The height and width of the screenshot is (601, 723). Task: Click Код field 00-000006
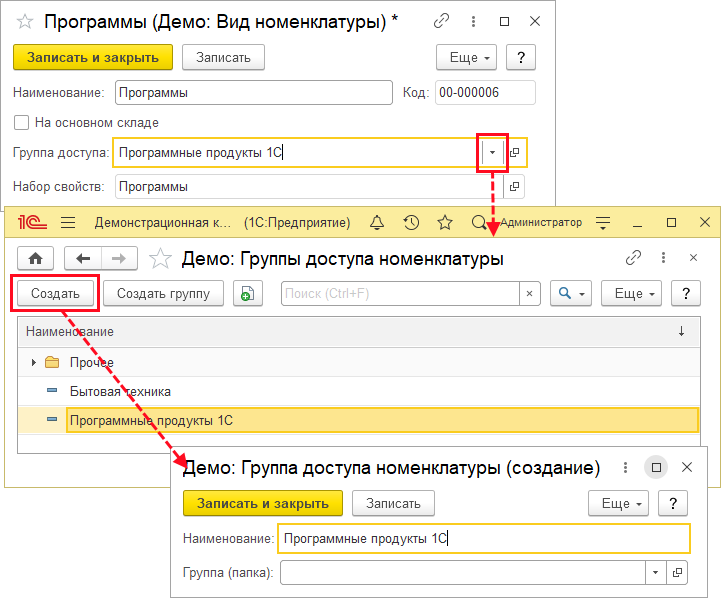(x=485, y=93)
